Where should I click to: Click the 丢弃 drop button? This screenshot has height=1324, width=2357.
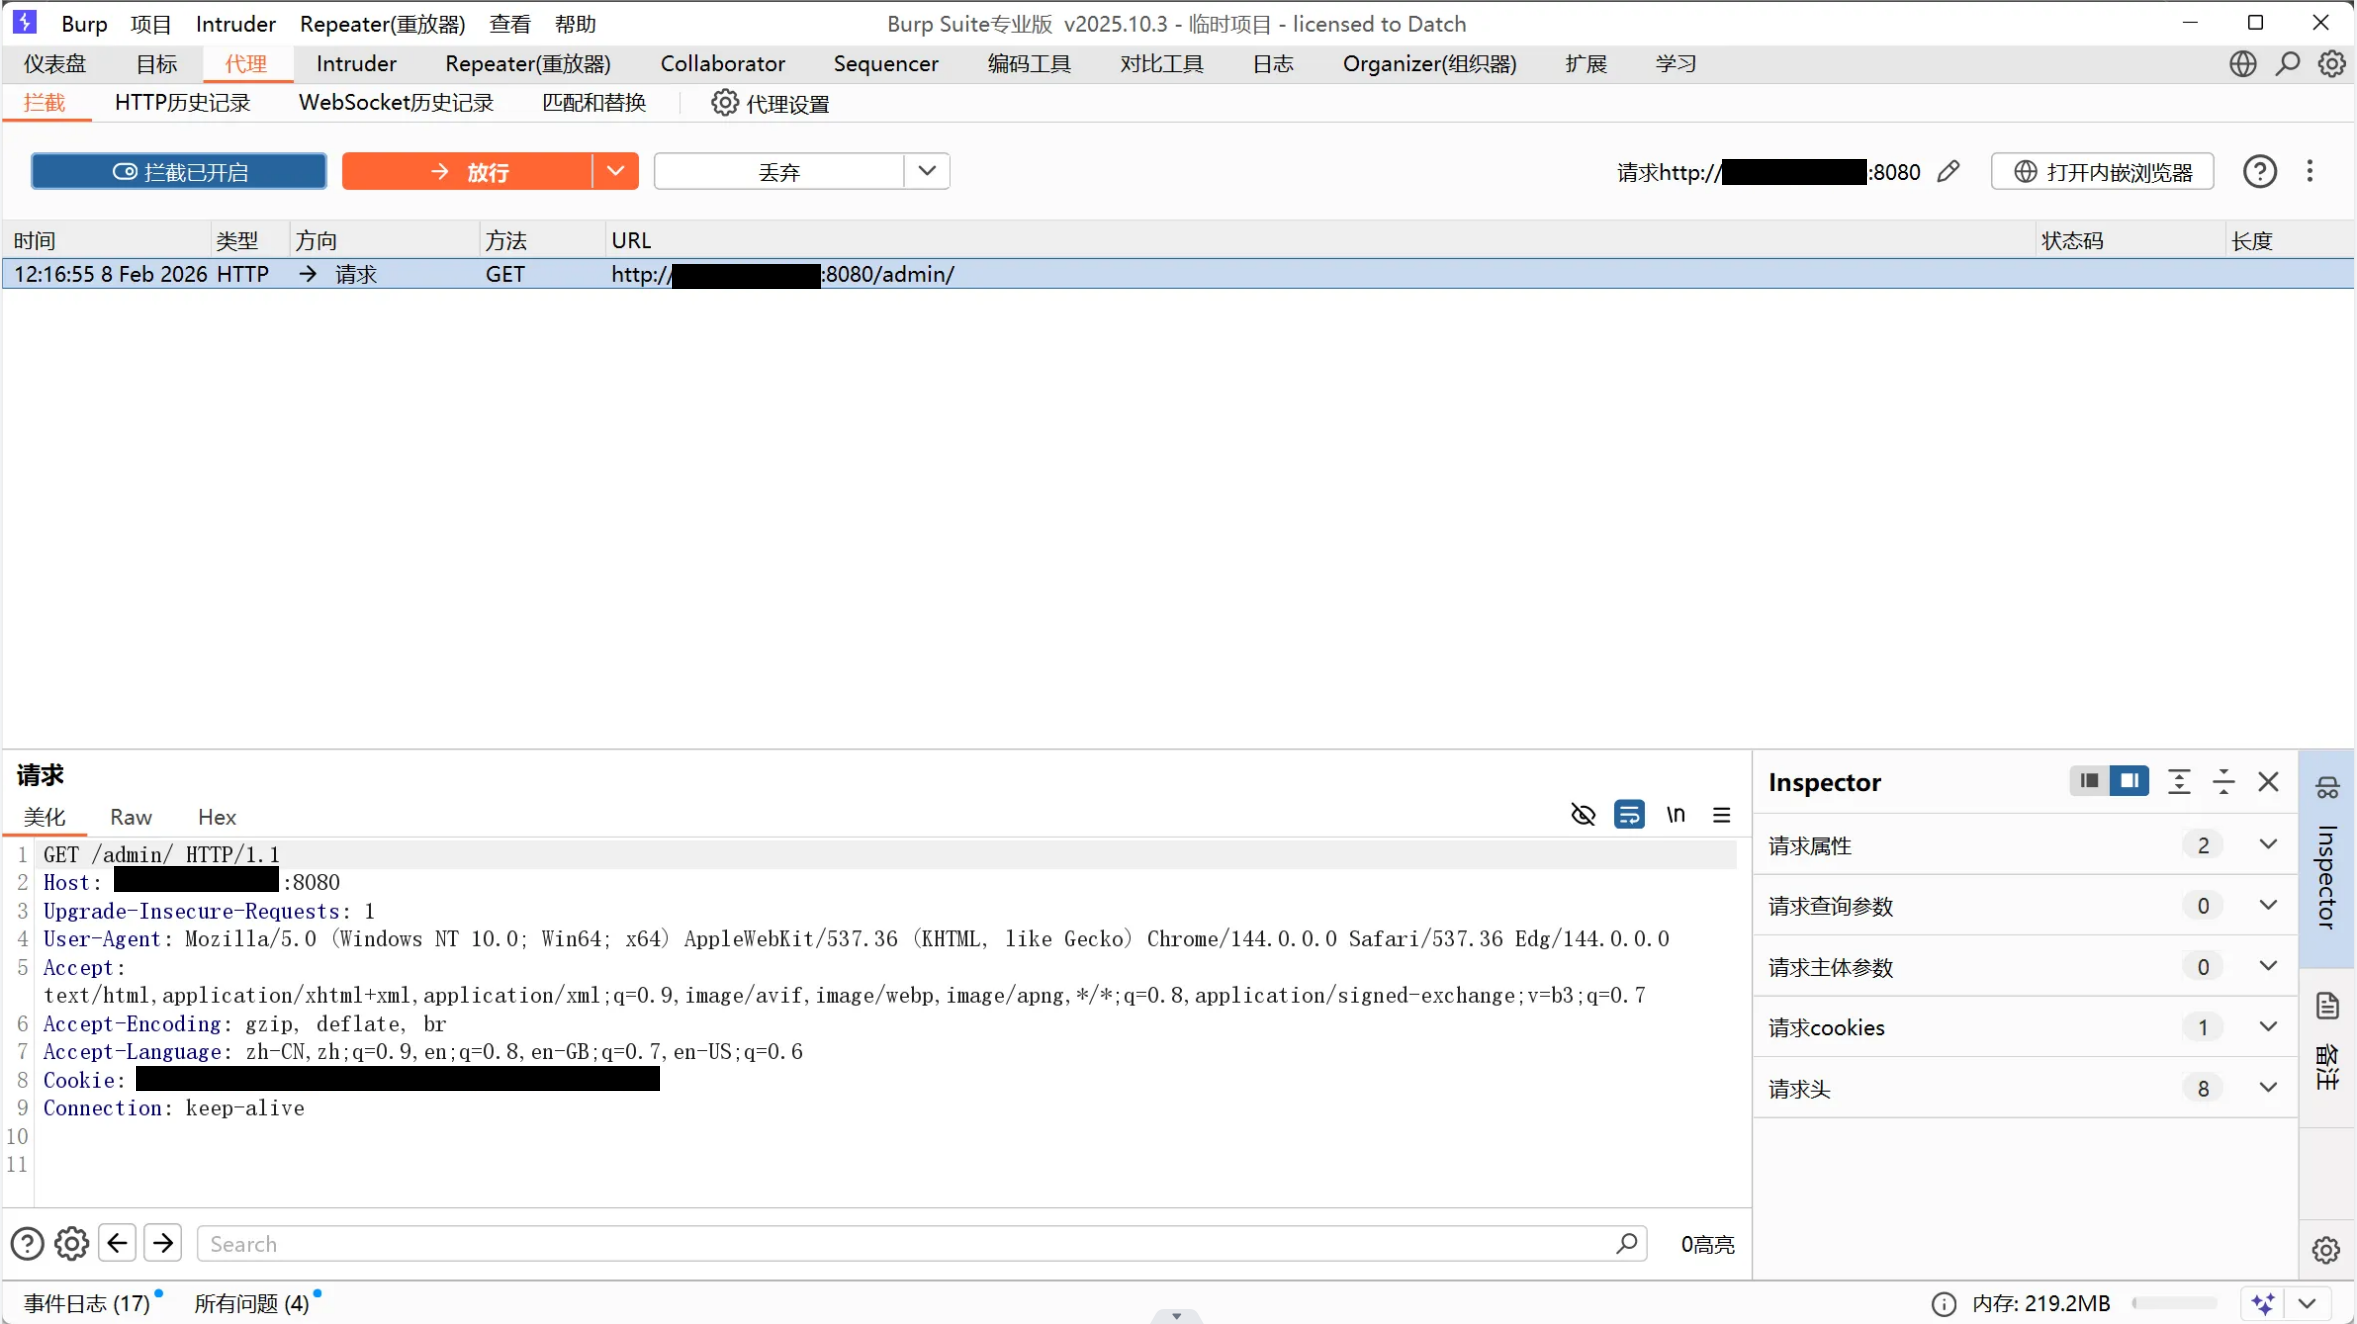779,172
